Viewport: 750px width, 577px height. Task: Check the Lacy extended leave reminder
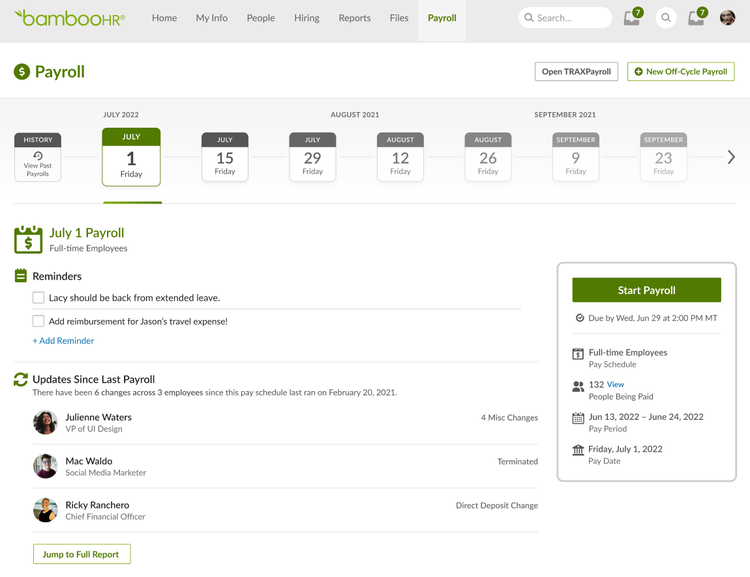click(38, 298)
